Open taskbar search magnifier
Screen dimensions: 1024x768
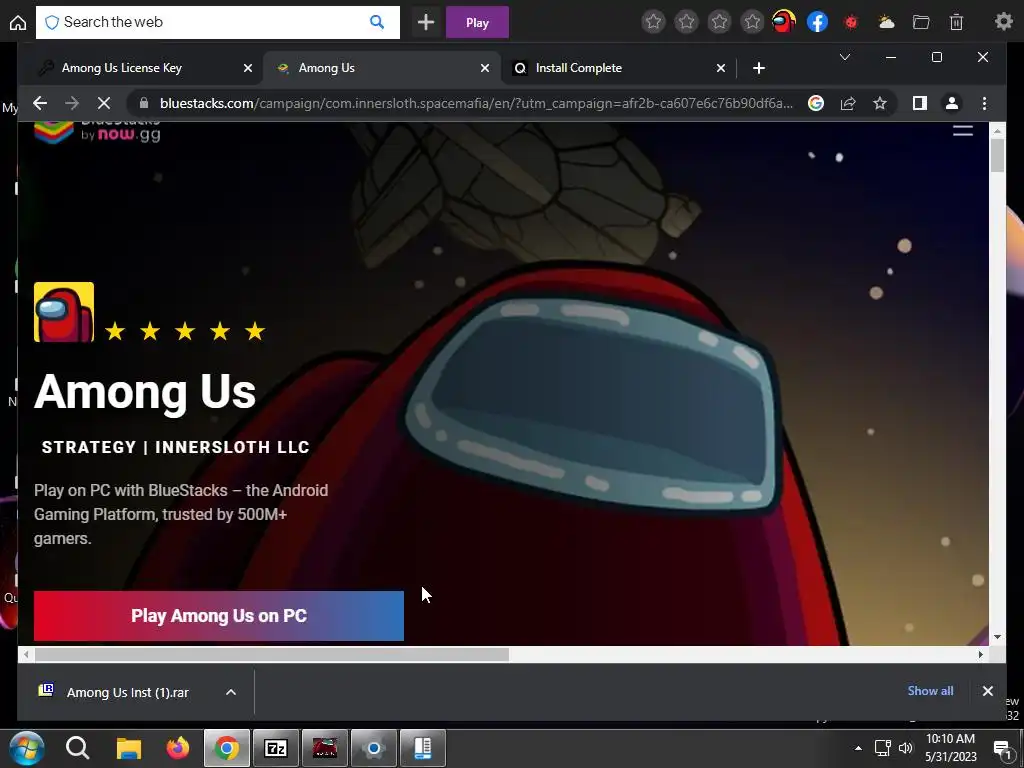point(78,748)
